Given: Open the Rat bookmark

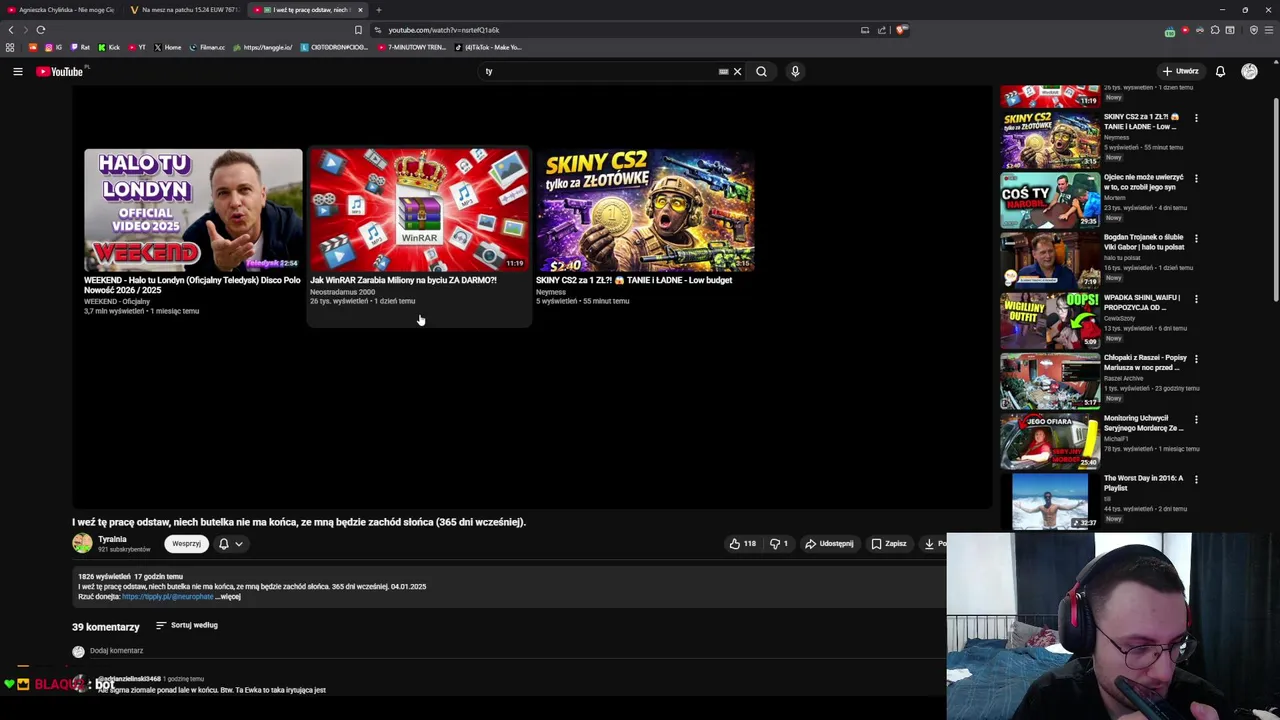Looking at the screenshot, I should pos(80,47).
